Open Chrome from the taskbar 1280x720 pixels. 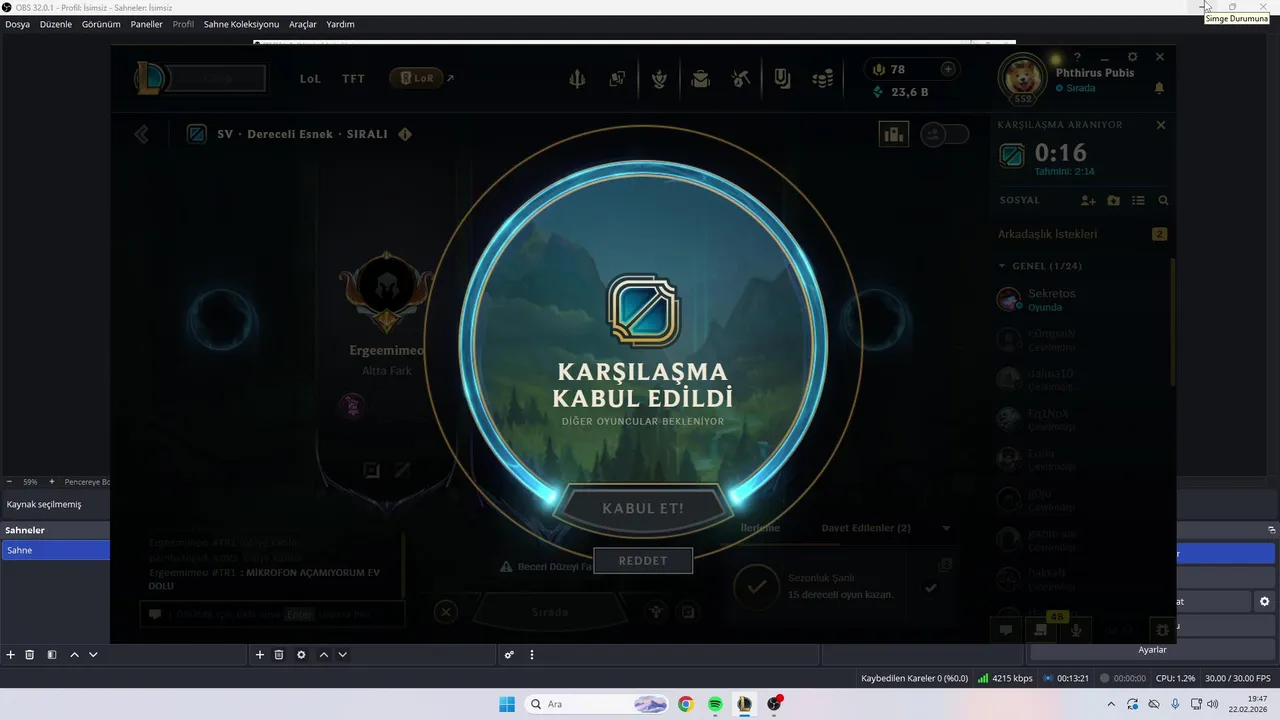coord(685,704)
